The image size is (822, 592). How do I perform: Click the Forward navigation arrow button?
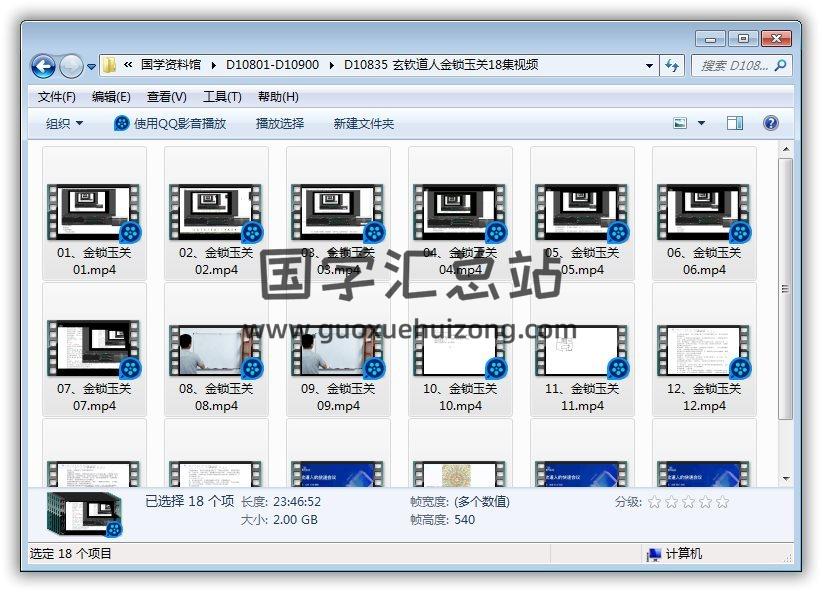pyautogui.click(x=71, y=66)
